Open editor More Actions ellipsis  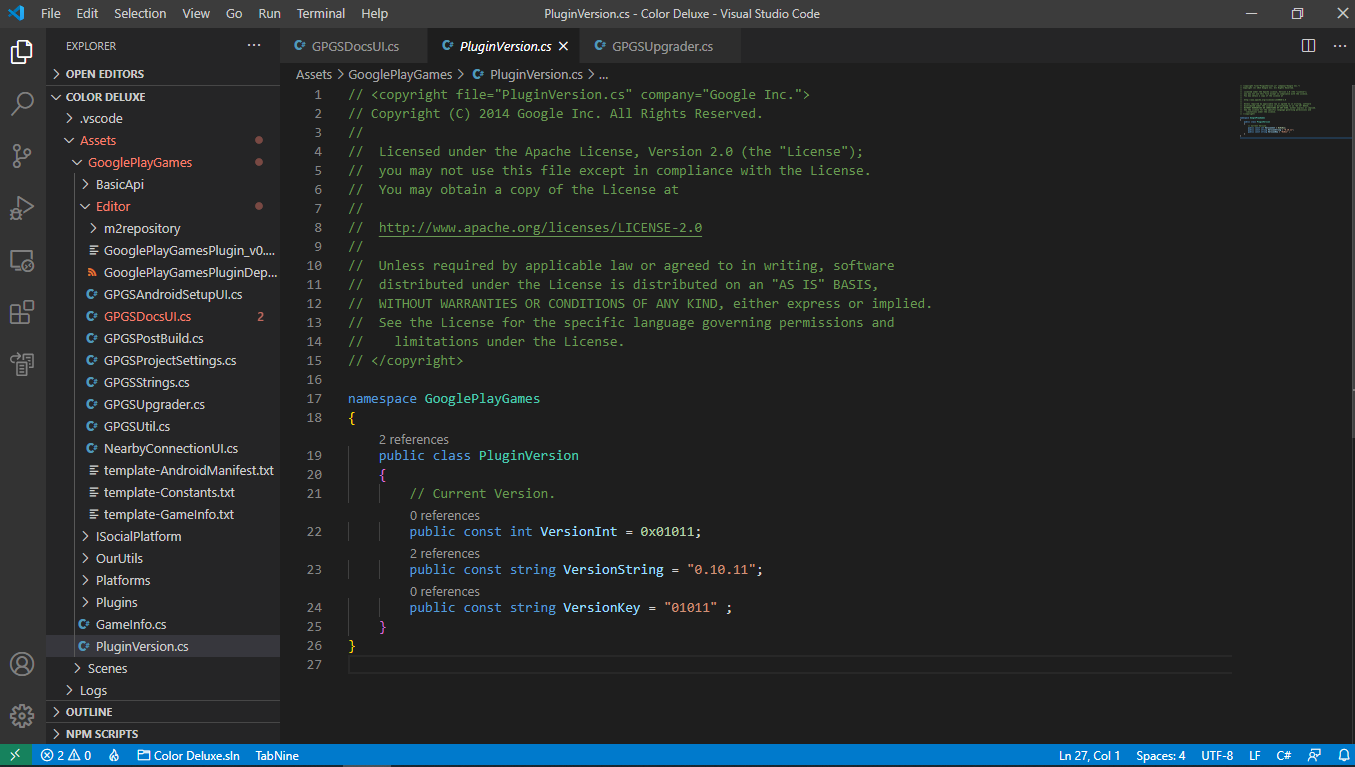point(1338,46)
